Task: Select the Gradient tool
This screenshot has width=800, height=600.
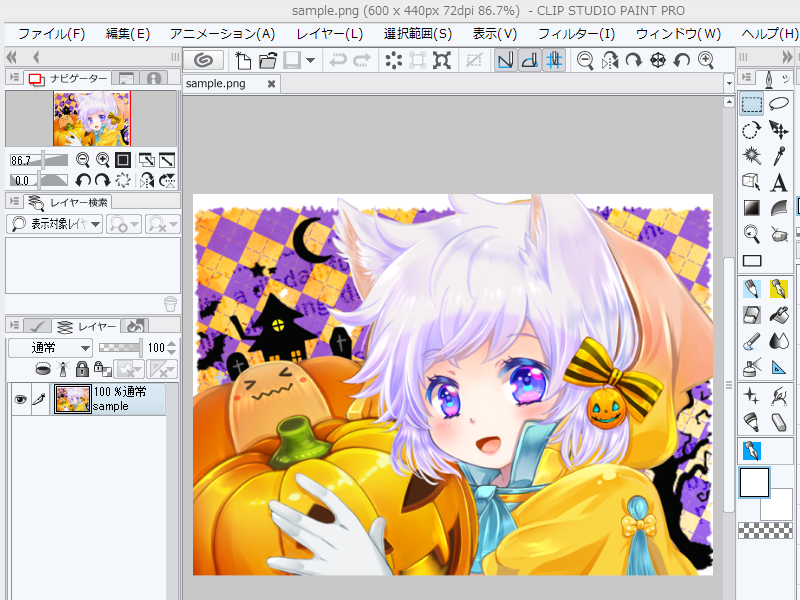Action: point(752,208)
